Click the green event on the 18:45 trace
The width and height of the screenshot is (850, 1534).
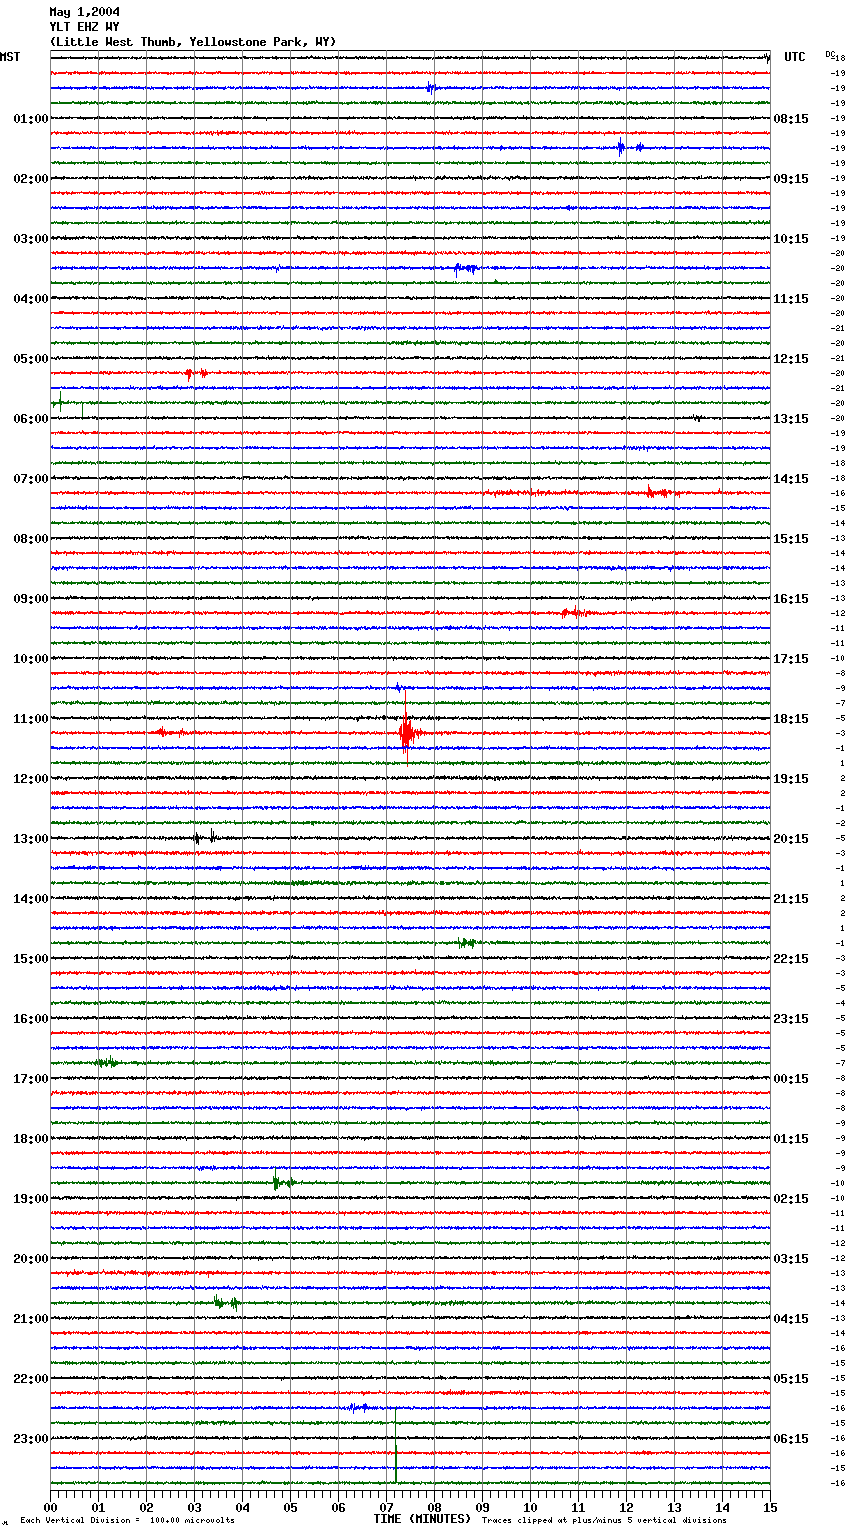point(283,1182)
